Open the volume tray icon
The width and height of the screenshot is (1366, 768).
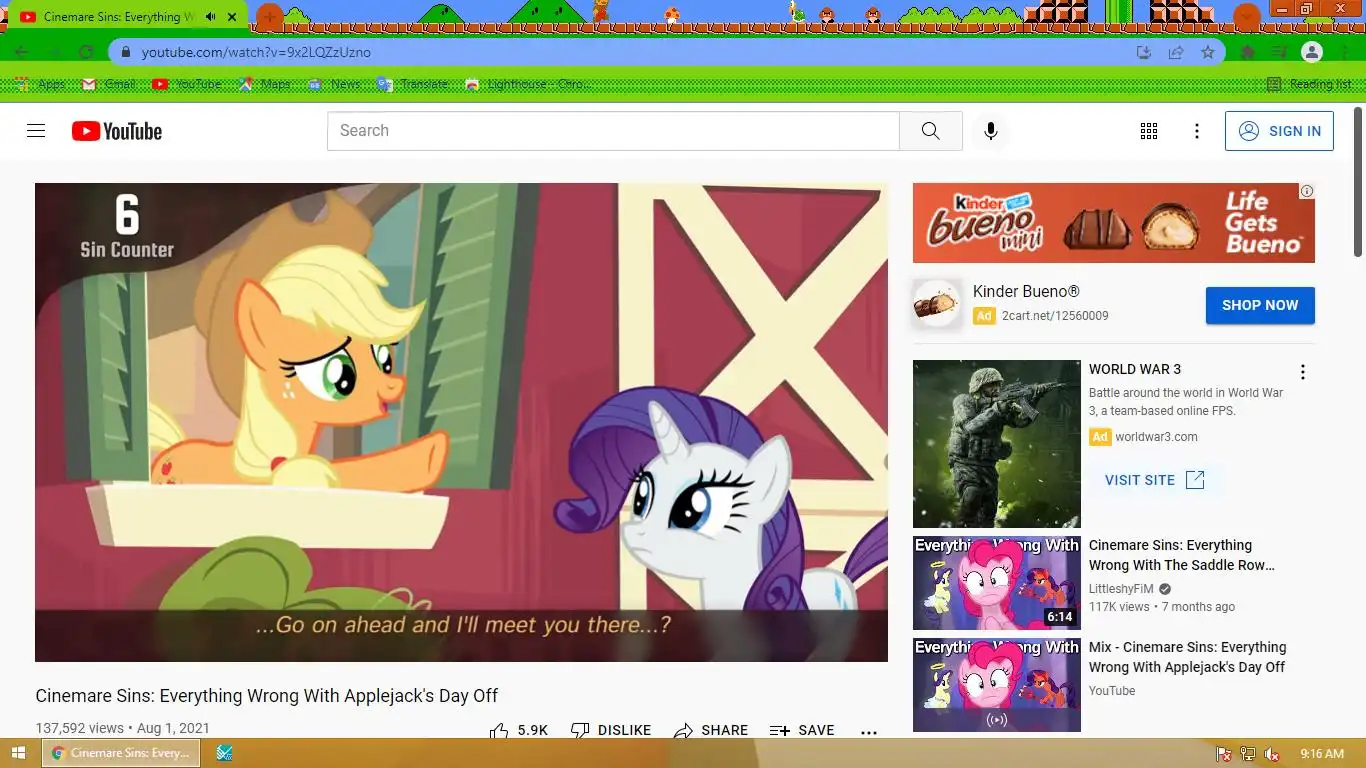tap(1272, 754)
